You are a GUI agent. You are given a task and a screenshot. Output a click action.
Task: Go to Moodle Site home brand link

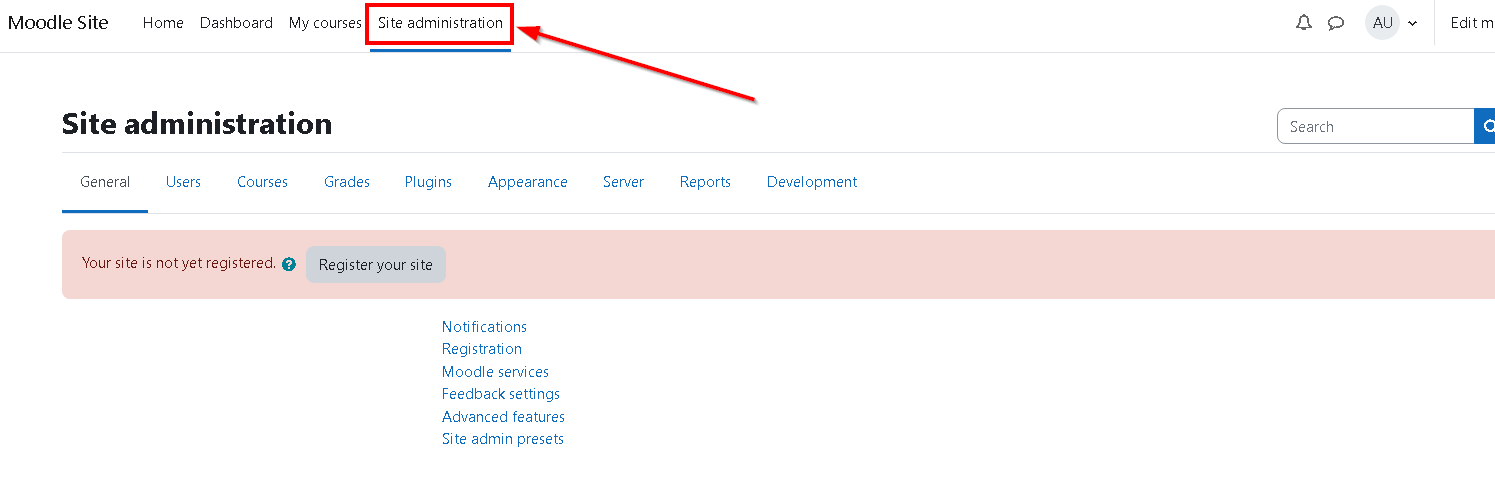tap(58, 23)
